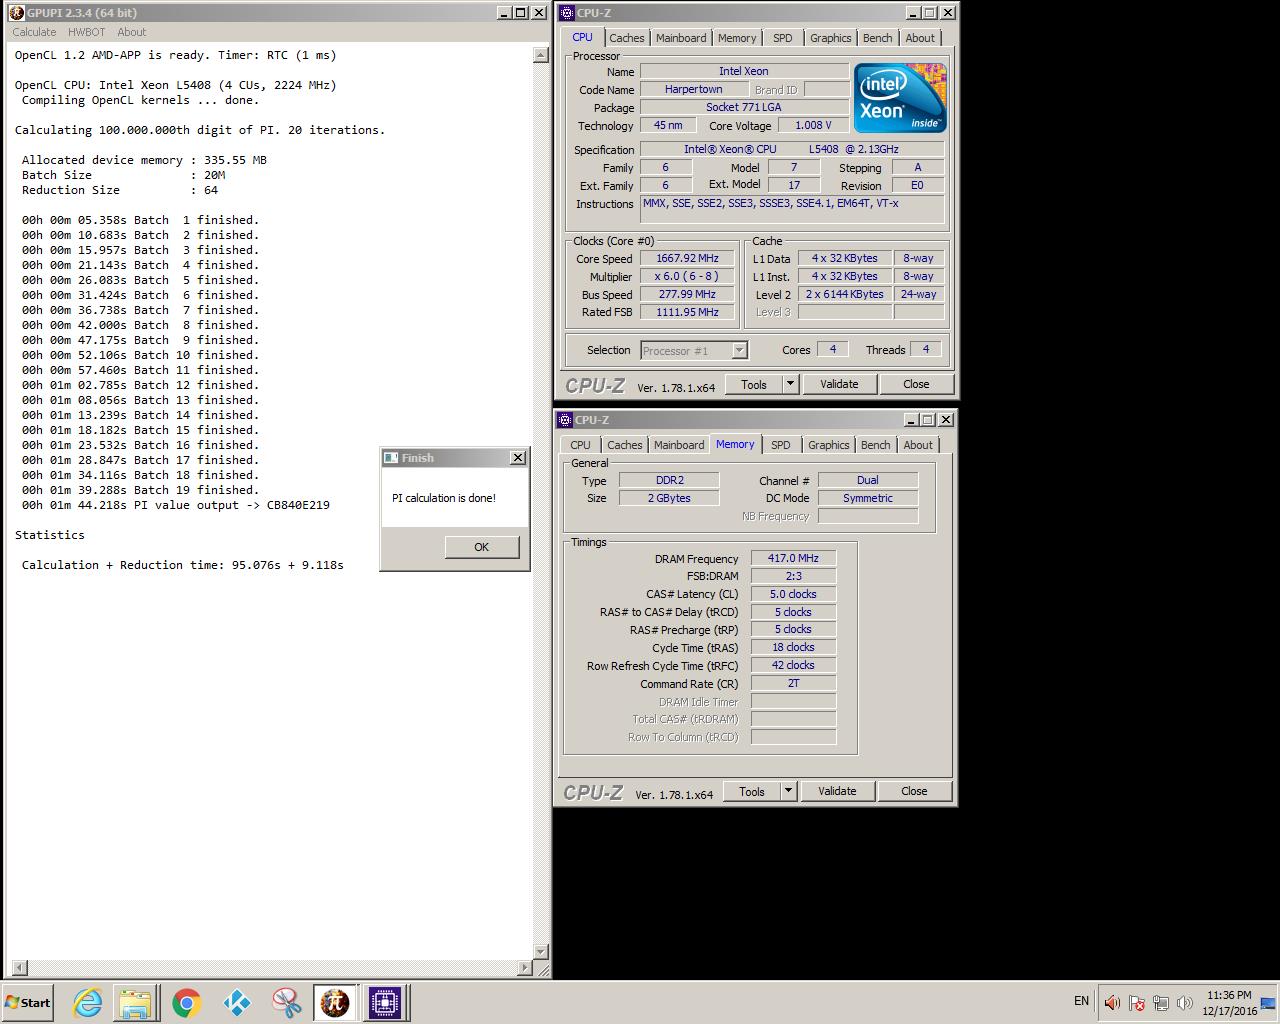Screen dimensions: 1280x1024
Task: Click the Code Name Harpertown field
Action: click(x=693, y=89)
